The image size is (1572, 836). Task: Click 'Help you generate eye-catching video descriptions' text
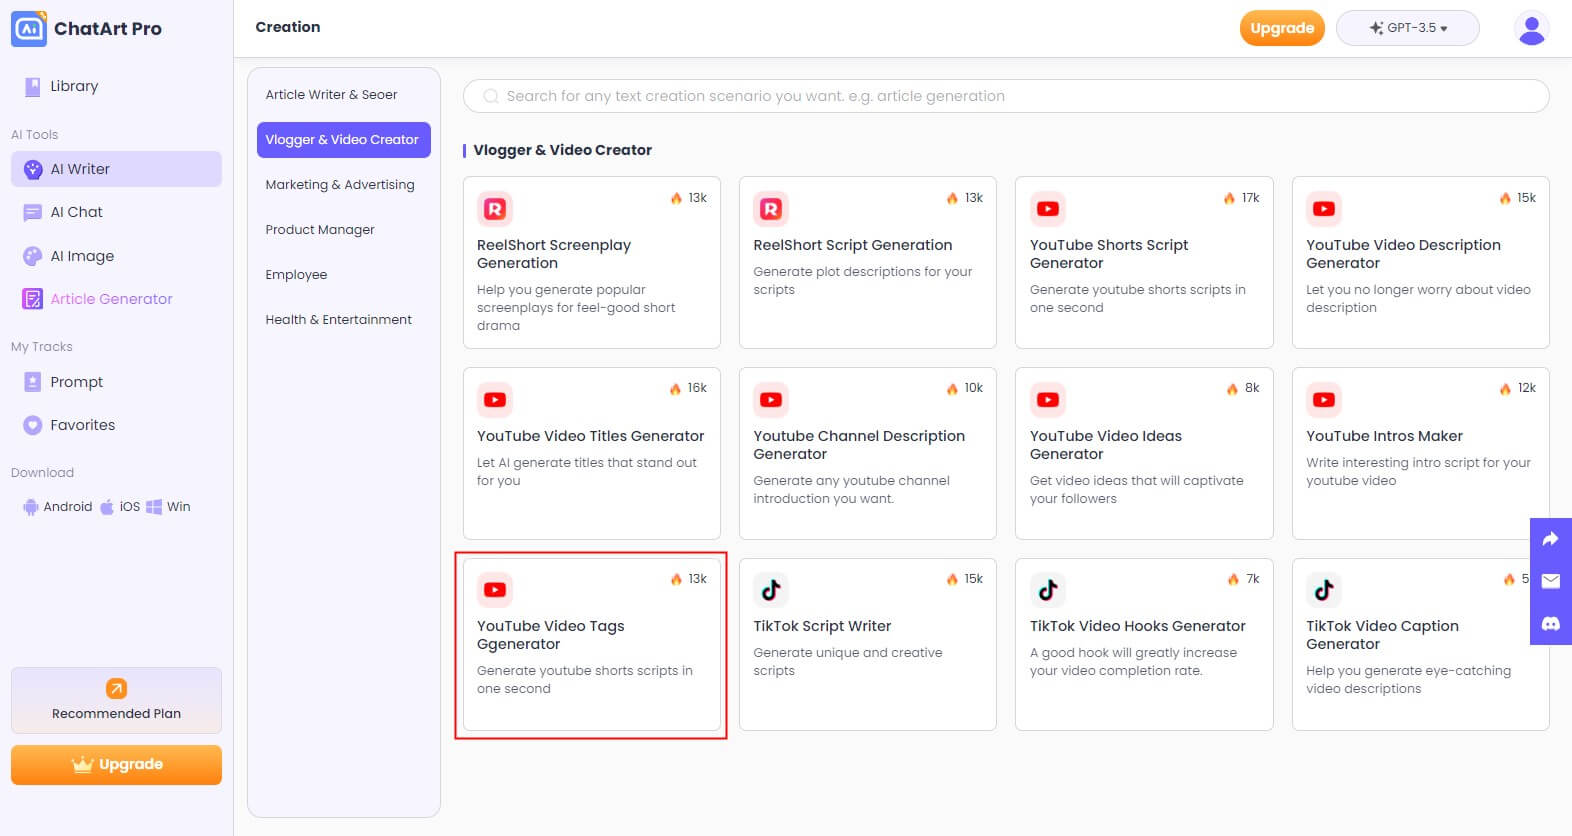point(1408,680)
